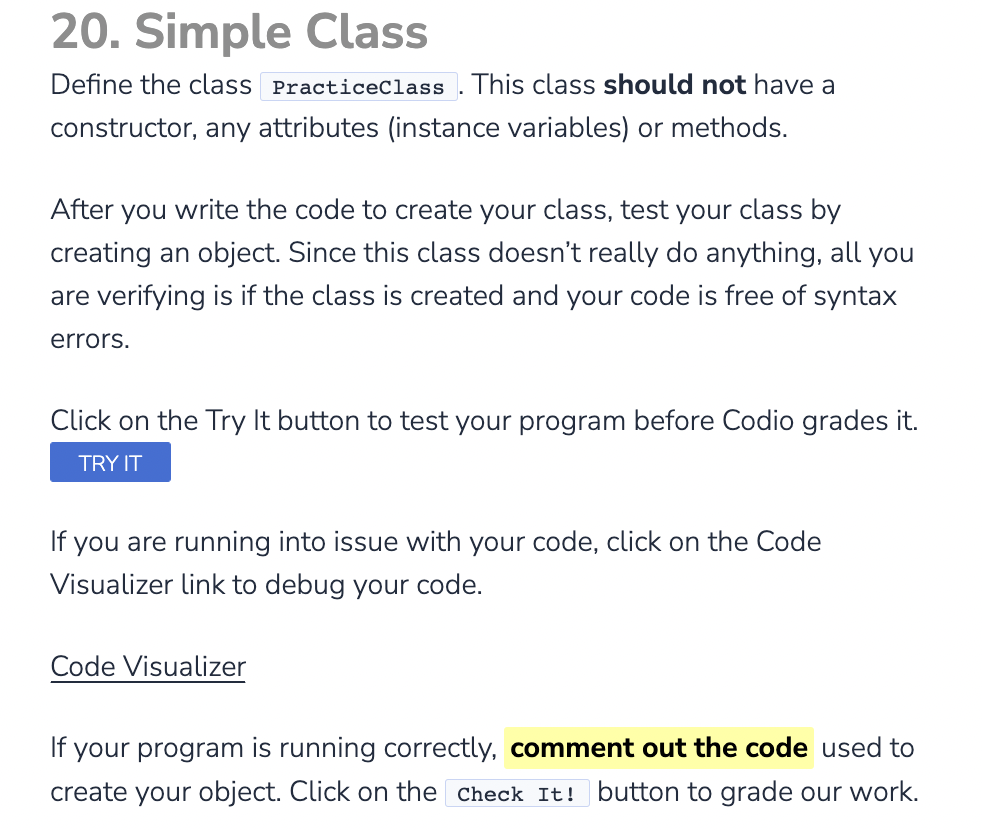The height and width of the screenshot is (830, 982).
Task: Click the '20. Simple Class' heading
Action: point(239,31)
